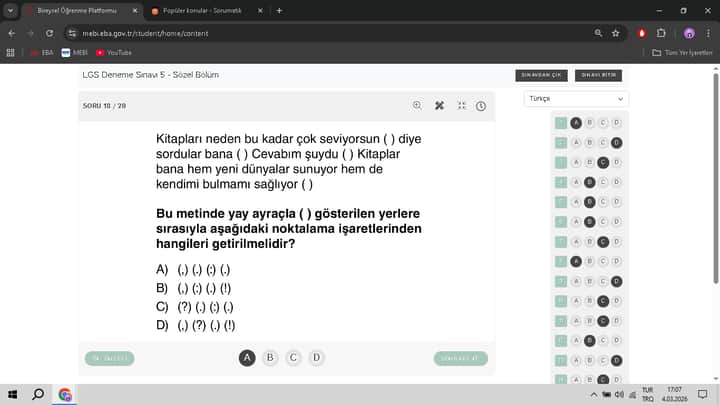Image resolution: width=720 pixels, height=405 pixels.
Task: Open the Extensions puzzle icon
Action: 661,33
